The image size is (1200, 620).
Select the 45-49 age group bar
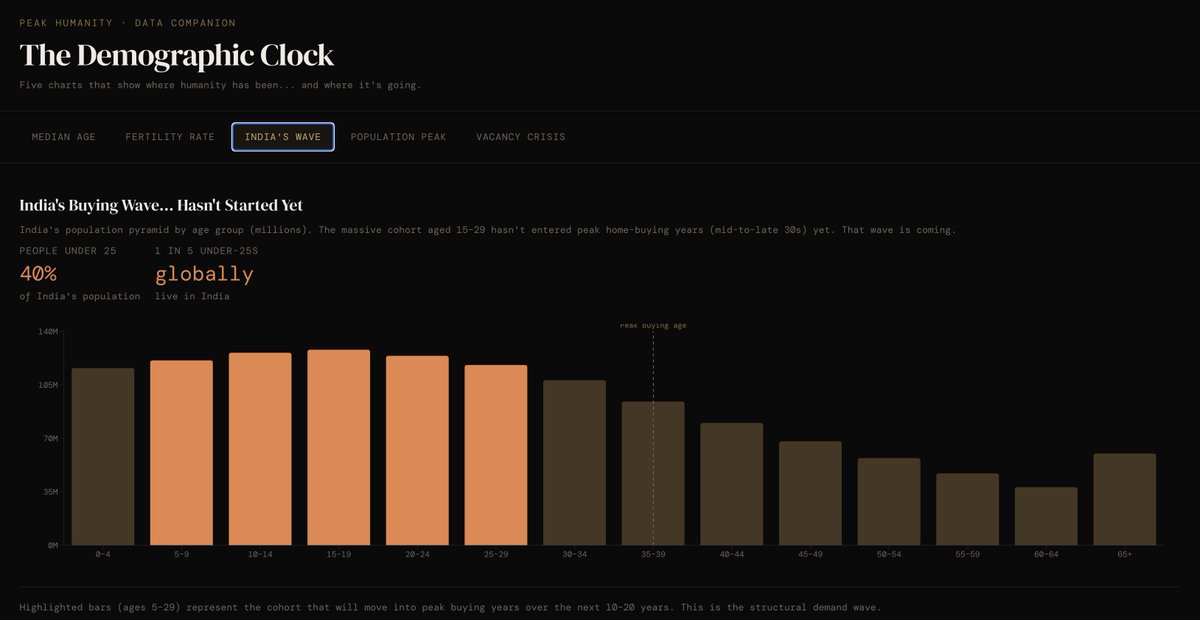click(810, 493)
